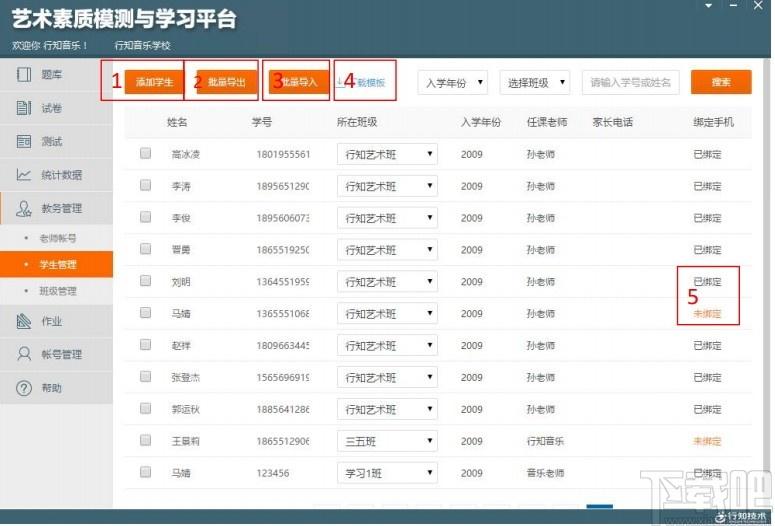
Task: Tick the checkbox for 李俊
Action: click(145, 217)
